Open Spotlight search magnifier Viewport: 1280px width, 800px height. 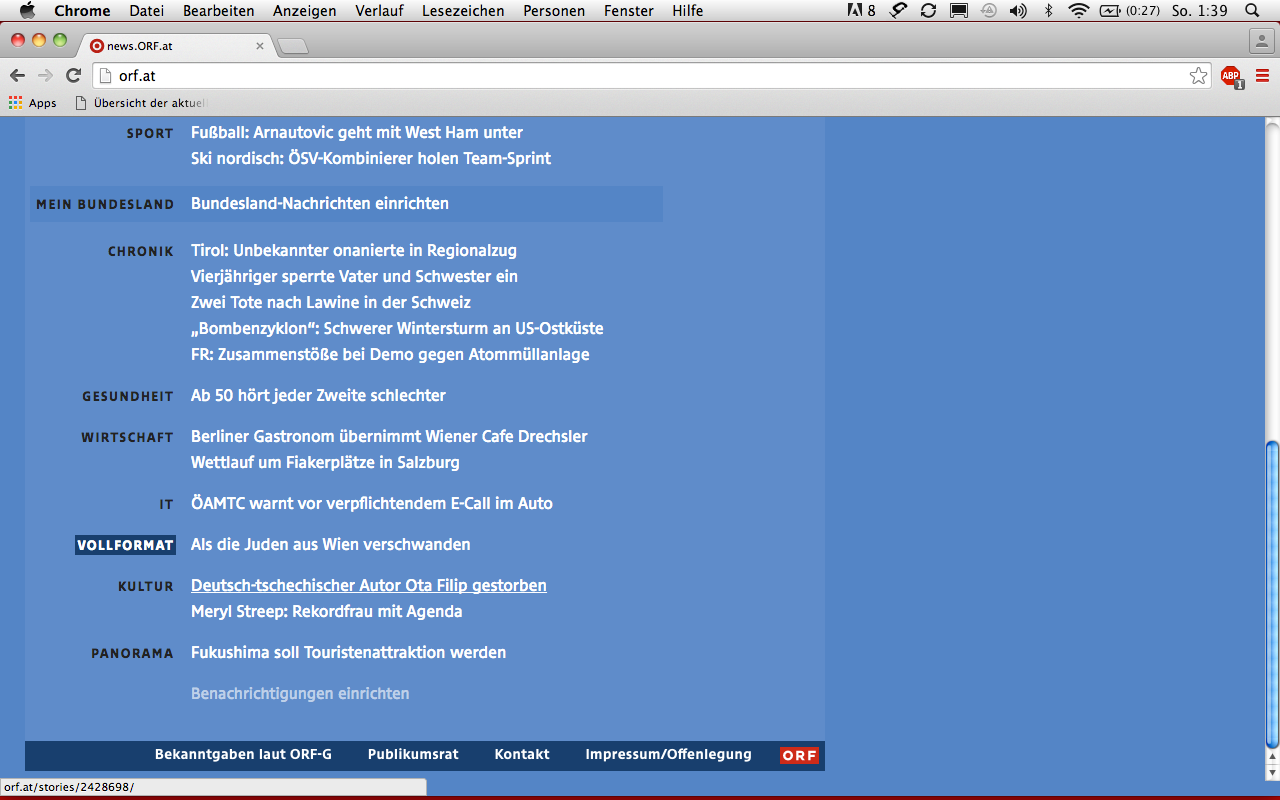pos(1252,11)
